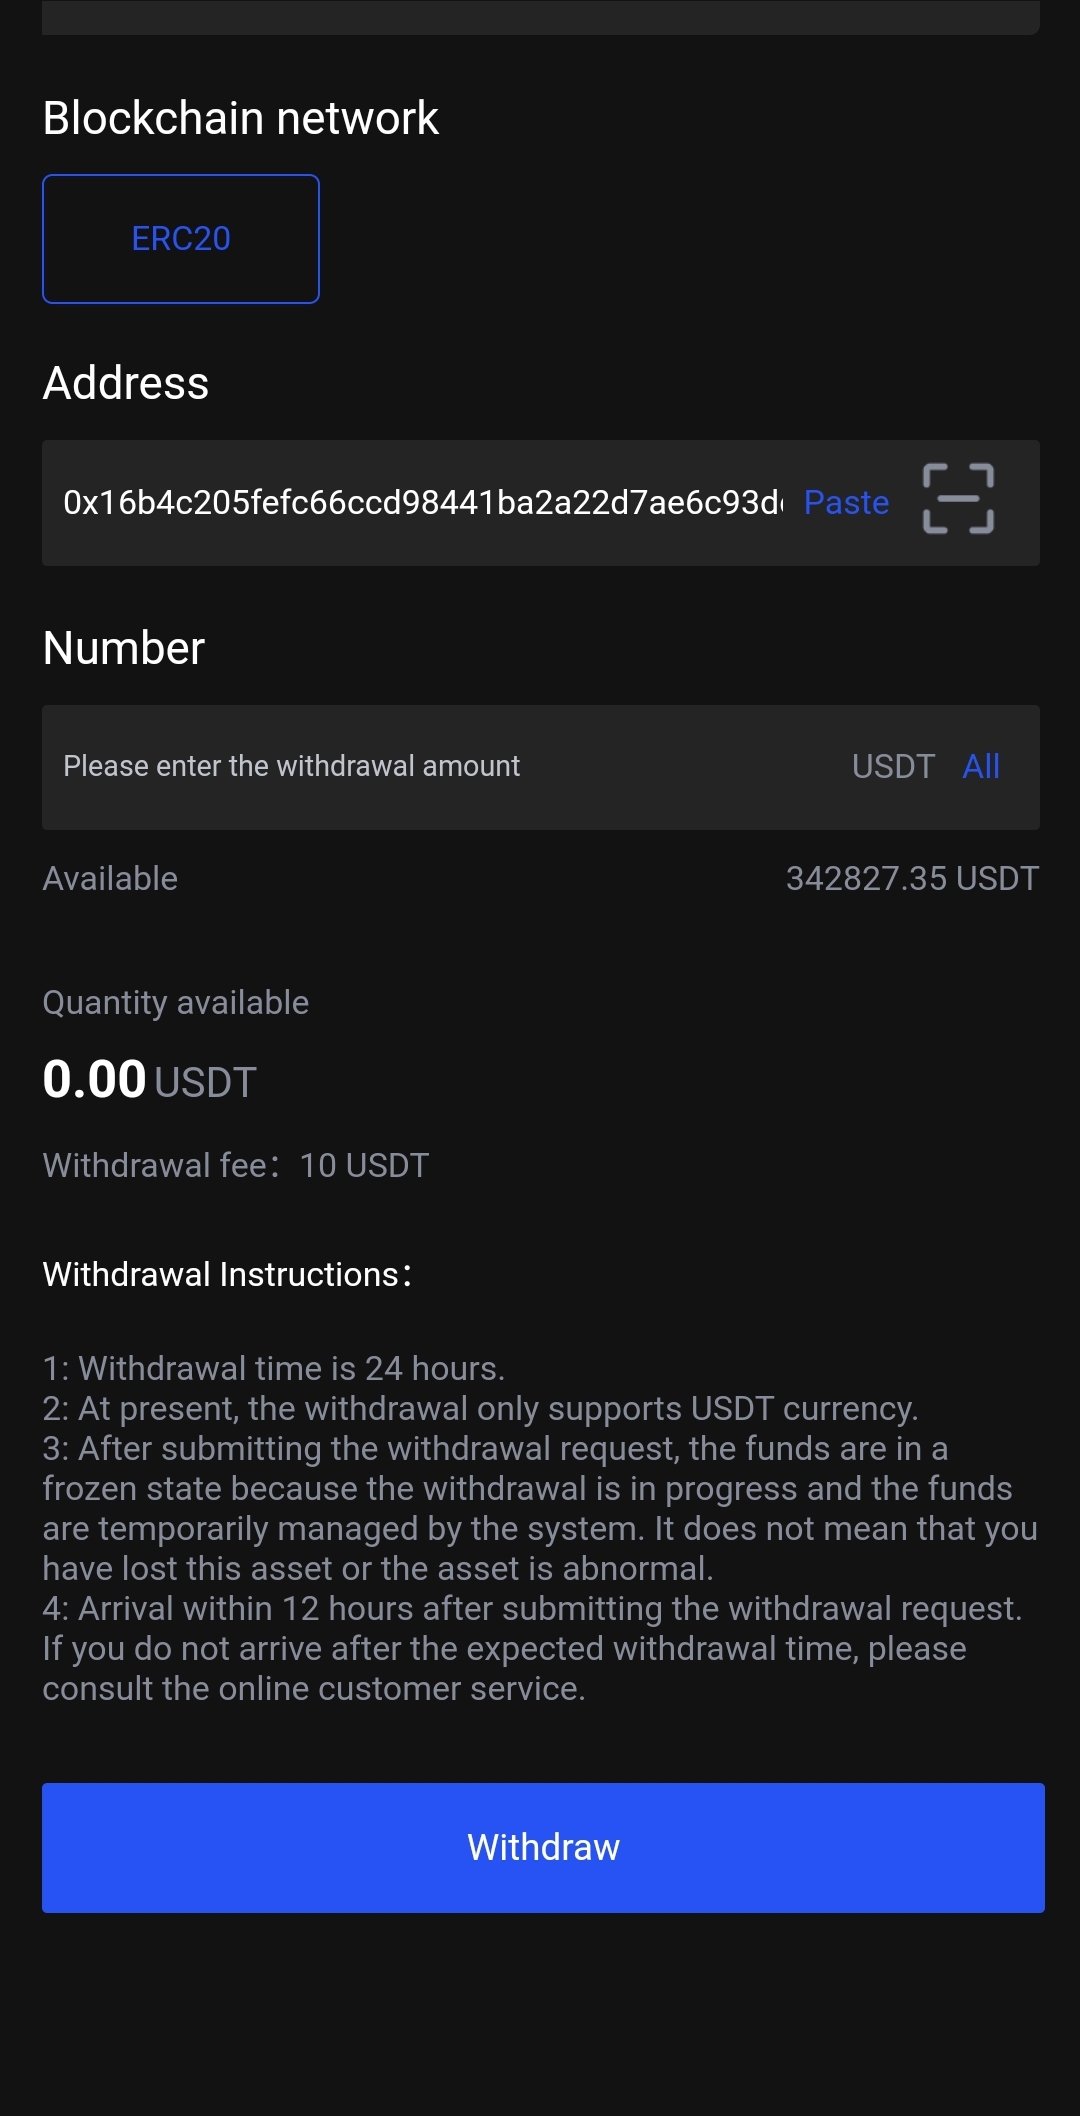1080x2116 pixels.
Task: Click the Quantity available label
Action: (176, 1003)
